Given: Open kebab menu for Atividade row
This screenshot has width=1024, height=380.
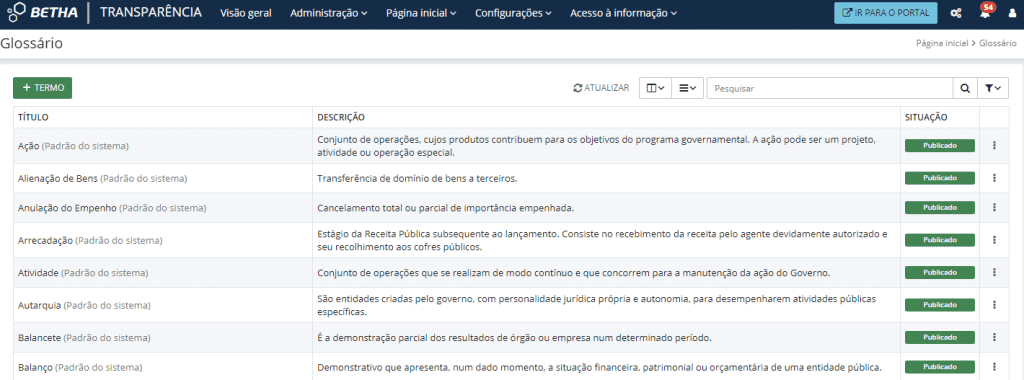Looking at the screenshot, I should (x=994, y=272).
